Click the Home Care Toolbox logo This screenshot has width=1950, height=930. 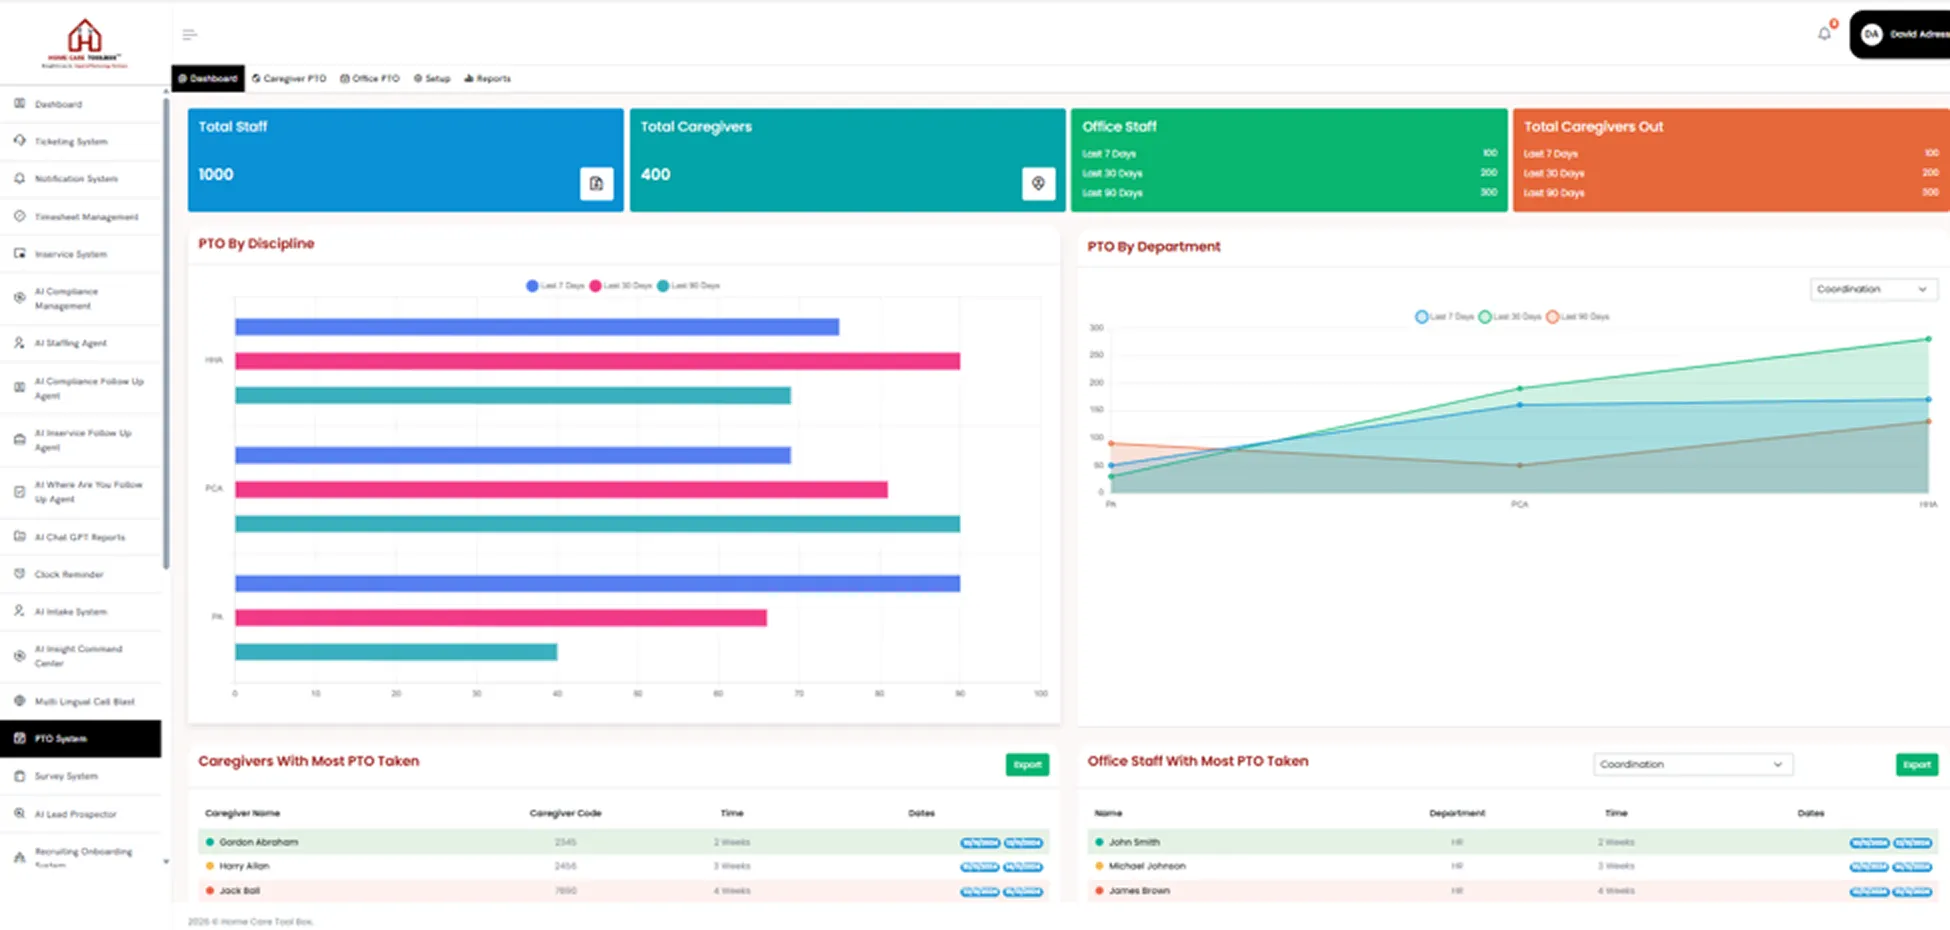pyautogui.click(x=85, y=43)
